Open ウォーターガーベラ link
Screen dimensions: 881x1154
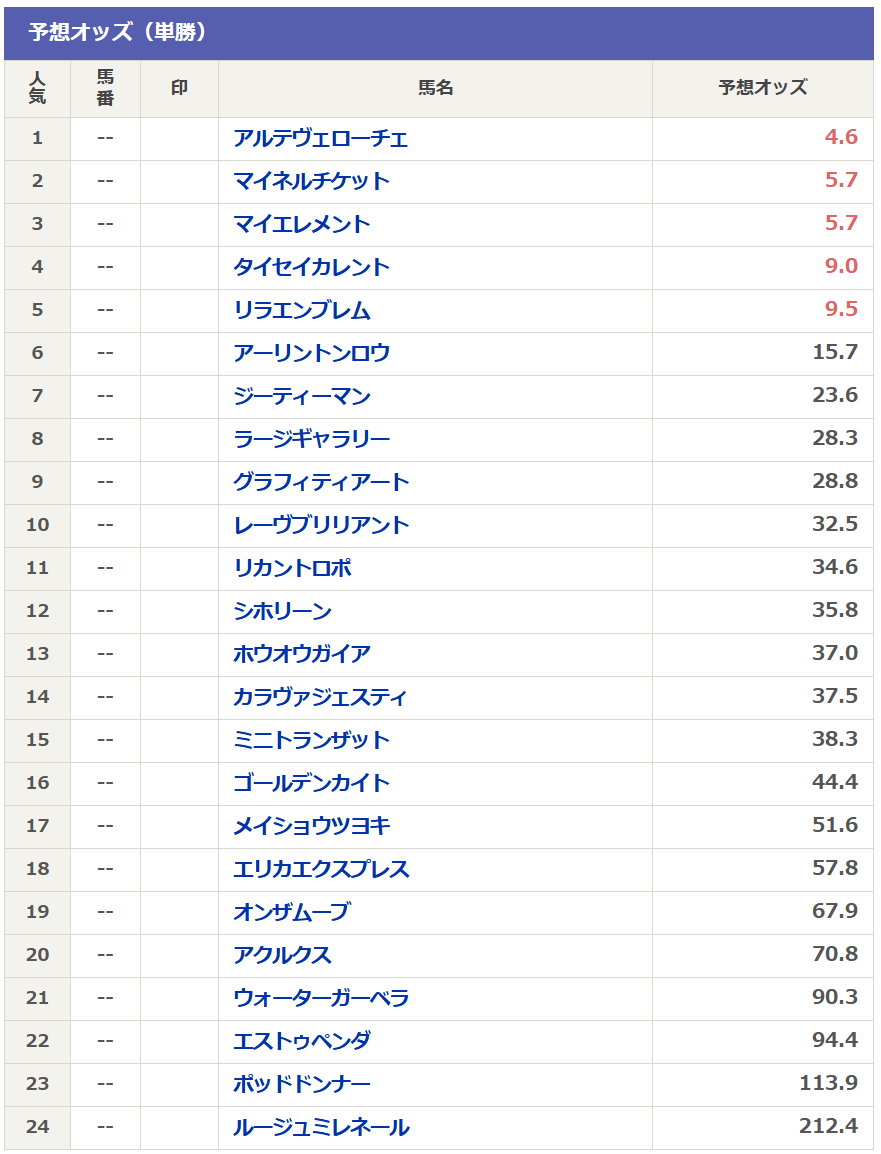pos(321,998)
